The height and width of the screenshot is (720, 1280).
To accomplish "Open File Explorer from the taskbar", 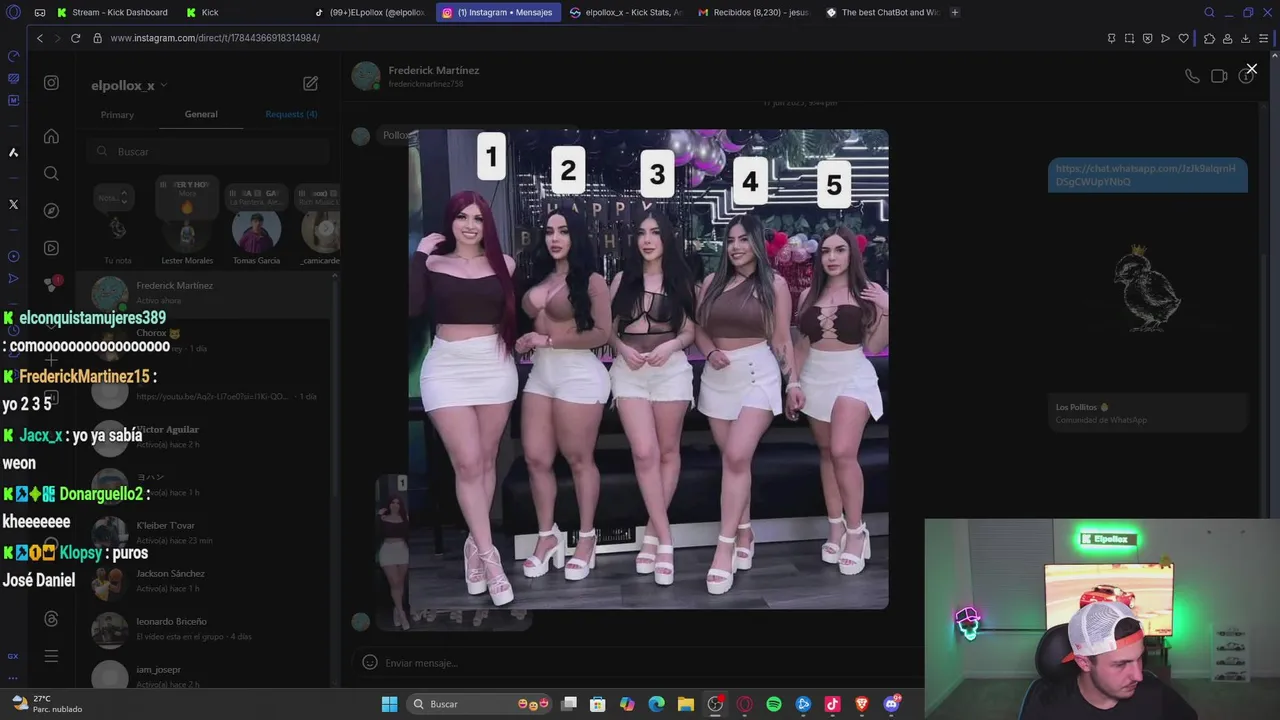I will pos(685,704).
